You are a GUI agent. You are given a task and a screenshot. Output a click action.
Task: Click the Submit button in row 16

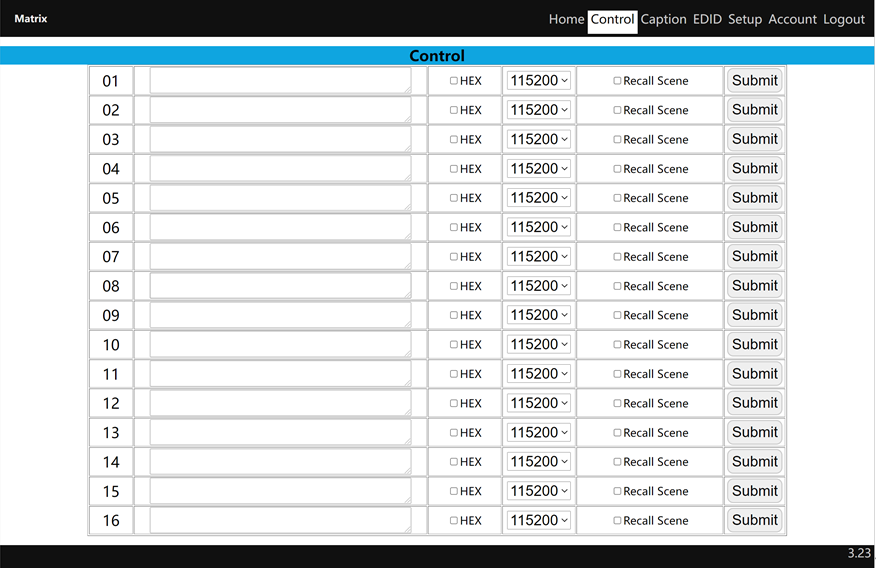point(754,520)
